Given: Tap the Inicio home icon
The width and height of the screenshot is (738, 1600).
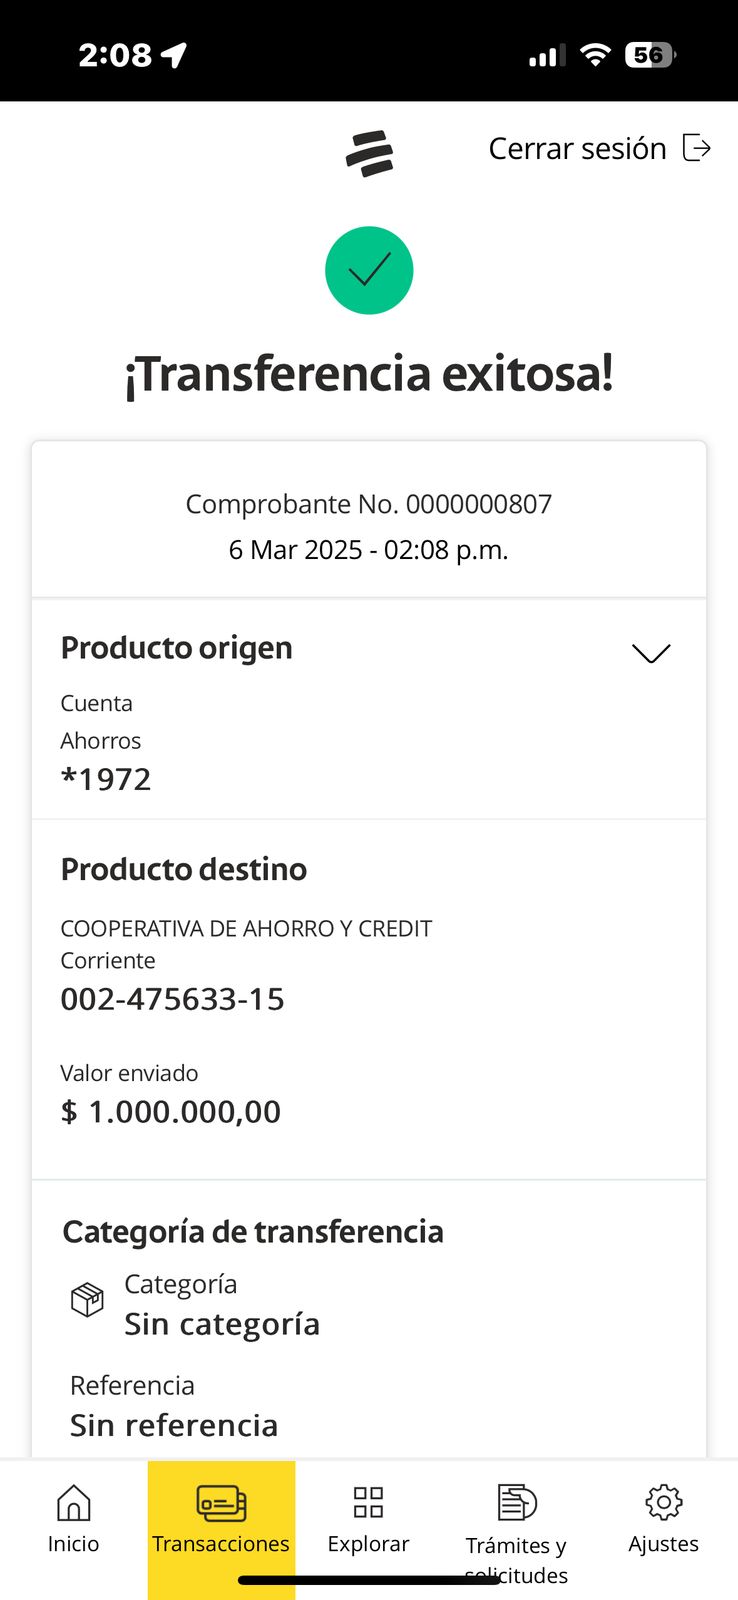Looking at the screenshot, I should [x=74, y=1502].
